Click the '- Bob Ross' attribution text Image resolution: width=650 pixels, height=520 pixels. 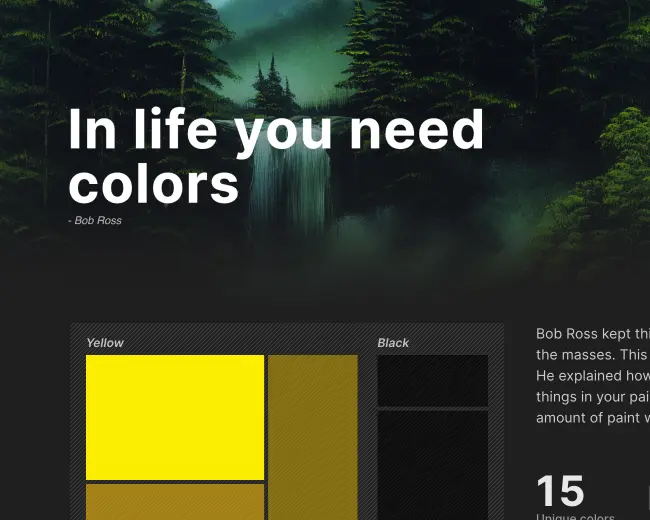point(95,221)
